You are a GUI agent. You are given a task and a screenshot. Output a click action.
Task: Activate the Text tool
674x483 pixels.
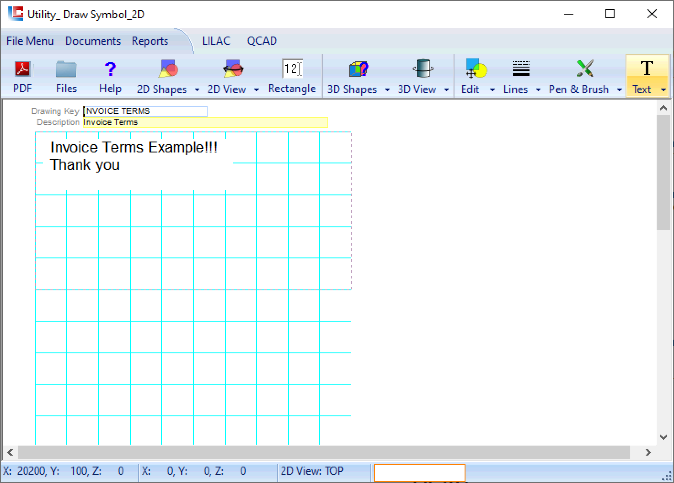coord(646,69)
